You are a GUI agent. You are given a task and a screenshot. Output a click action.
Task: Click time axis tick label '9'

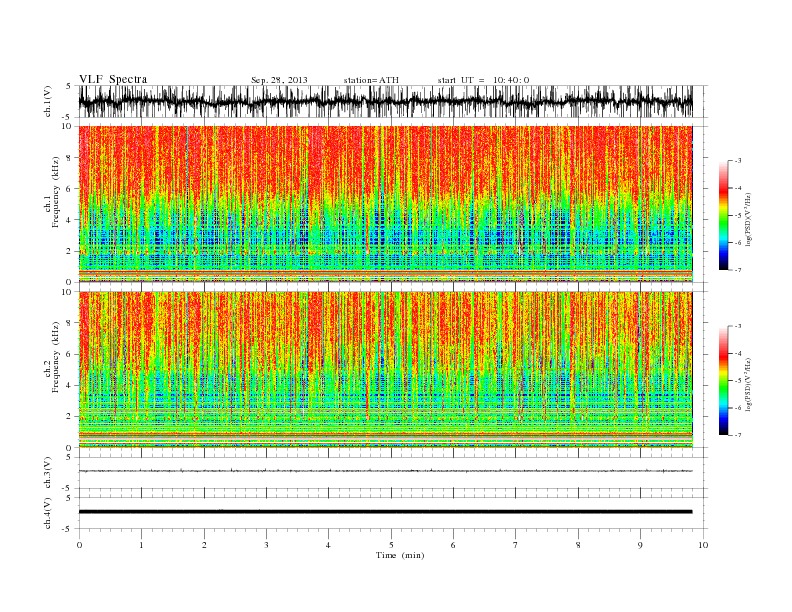coord(640,545)
